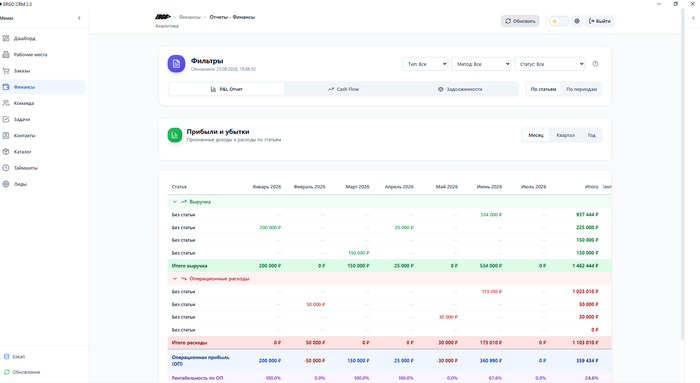Click the 173 010 ₽ expense cell in June
This screenshot has height=383, width=700.
click(492, 291)
